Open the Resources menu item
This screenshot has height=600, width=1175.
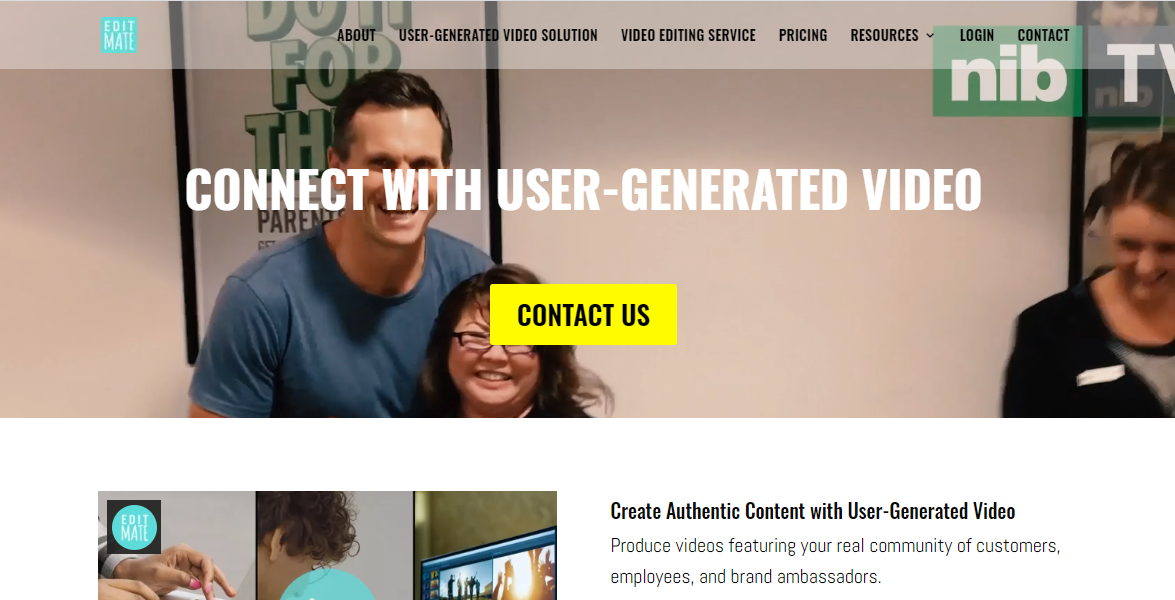coord(884,35)
